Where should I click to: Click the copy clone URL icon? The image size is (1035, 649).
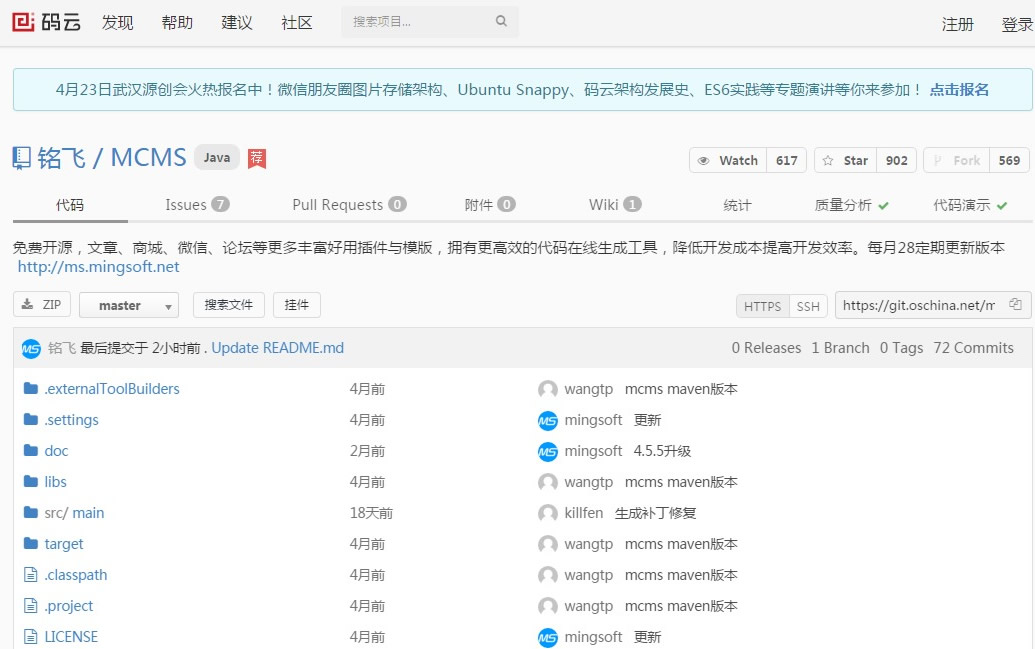1015,305
